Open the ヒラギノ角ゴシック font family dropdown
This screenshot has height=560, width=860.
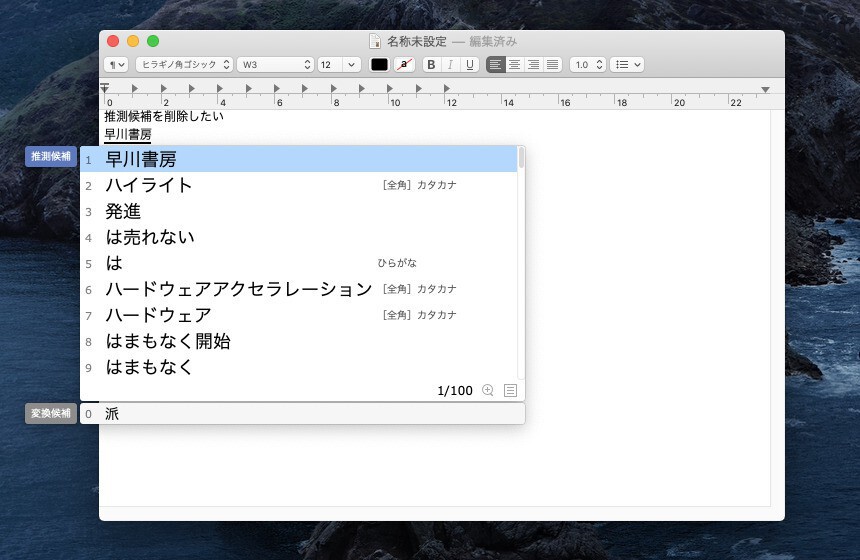click(184, 64)
